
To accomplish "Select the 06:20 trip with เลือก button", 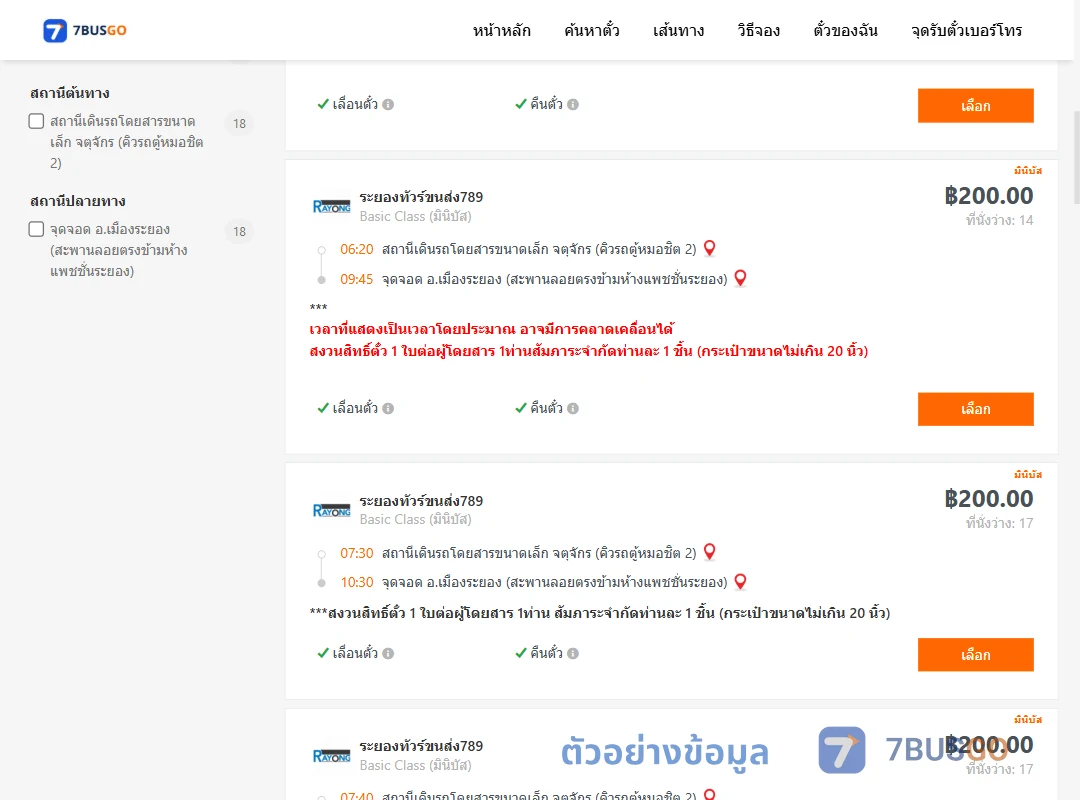I will [x=975, y=409].
